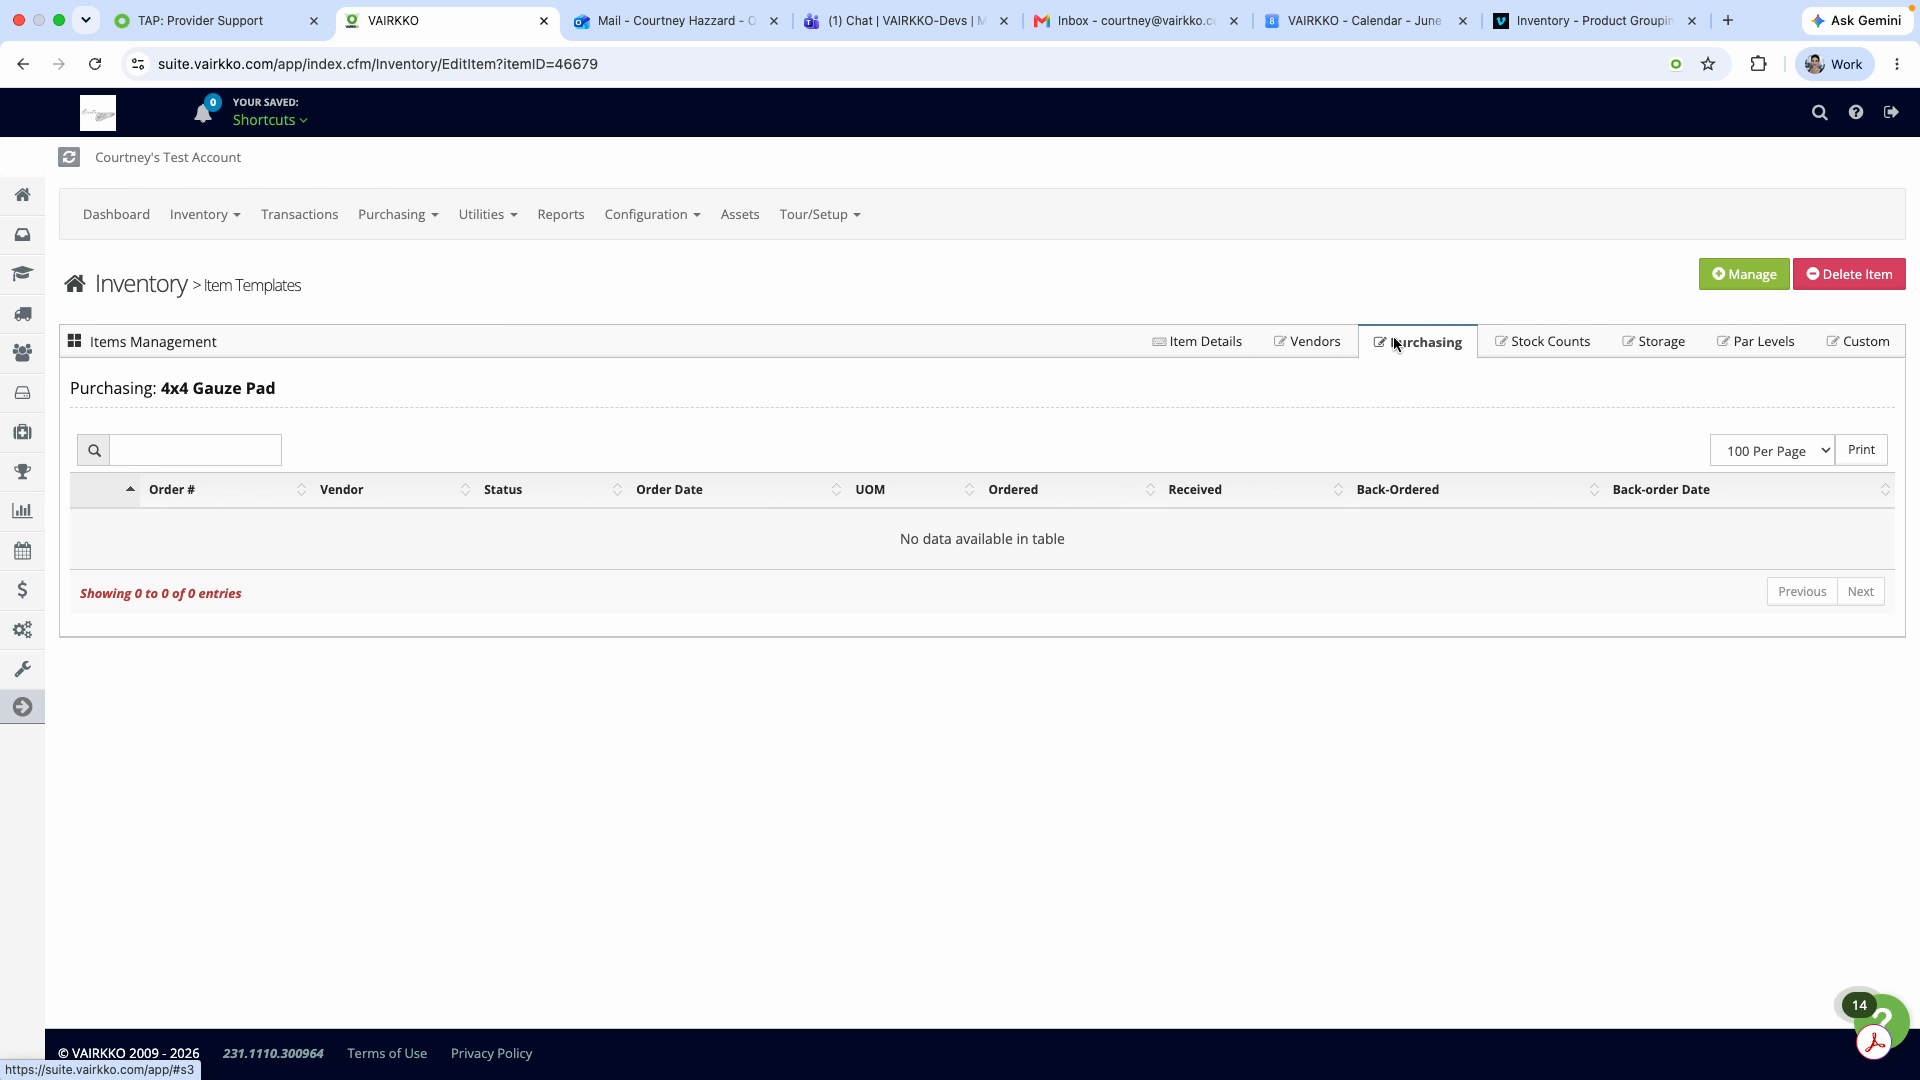Expand the Shortcuts dropdown
Image resolution: width=1920 pixels, height=1080 pixels.
tap(270, 120)
